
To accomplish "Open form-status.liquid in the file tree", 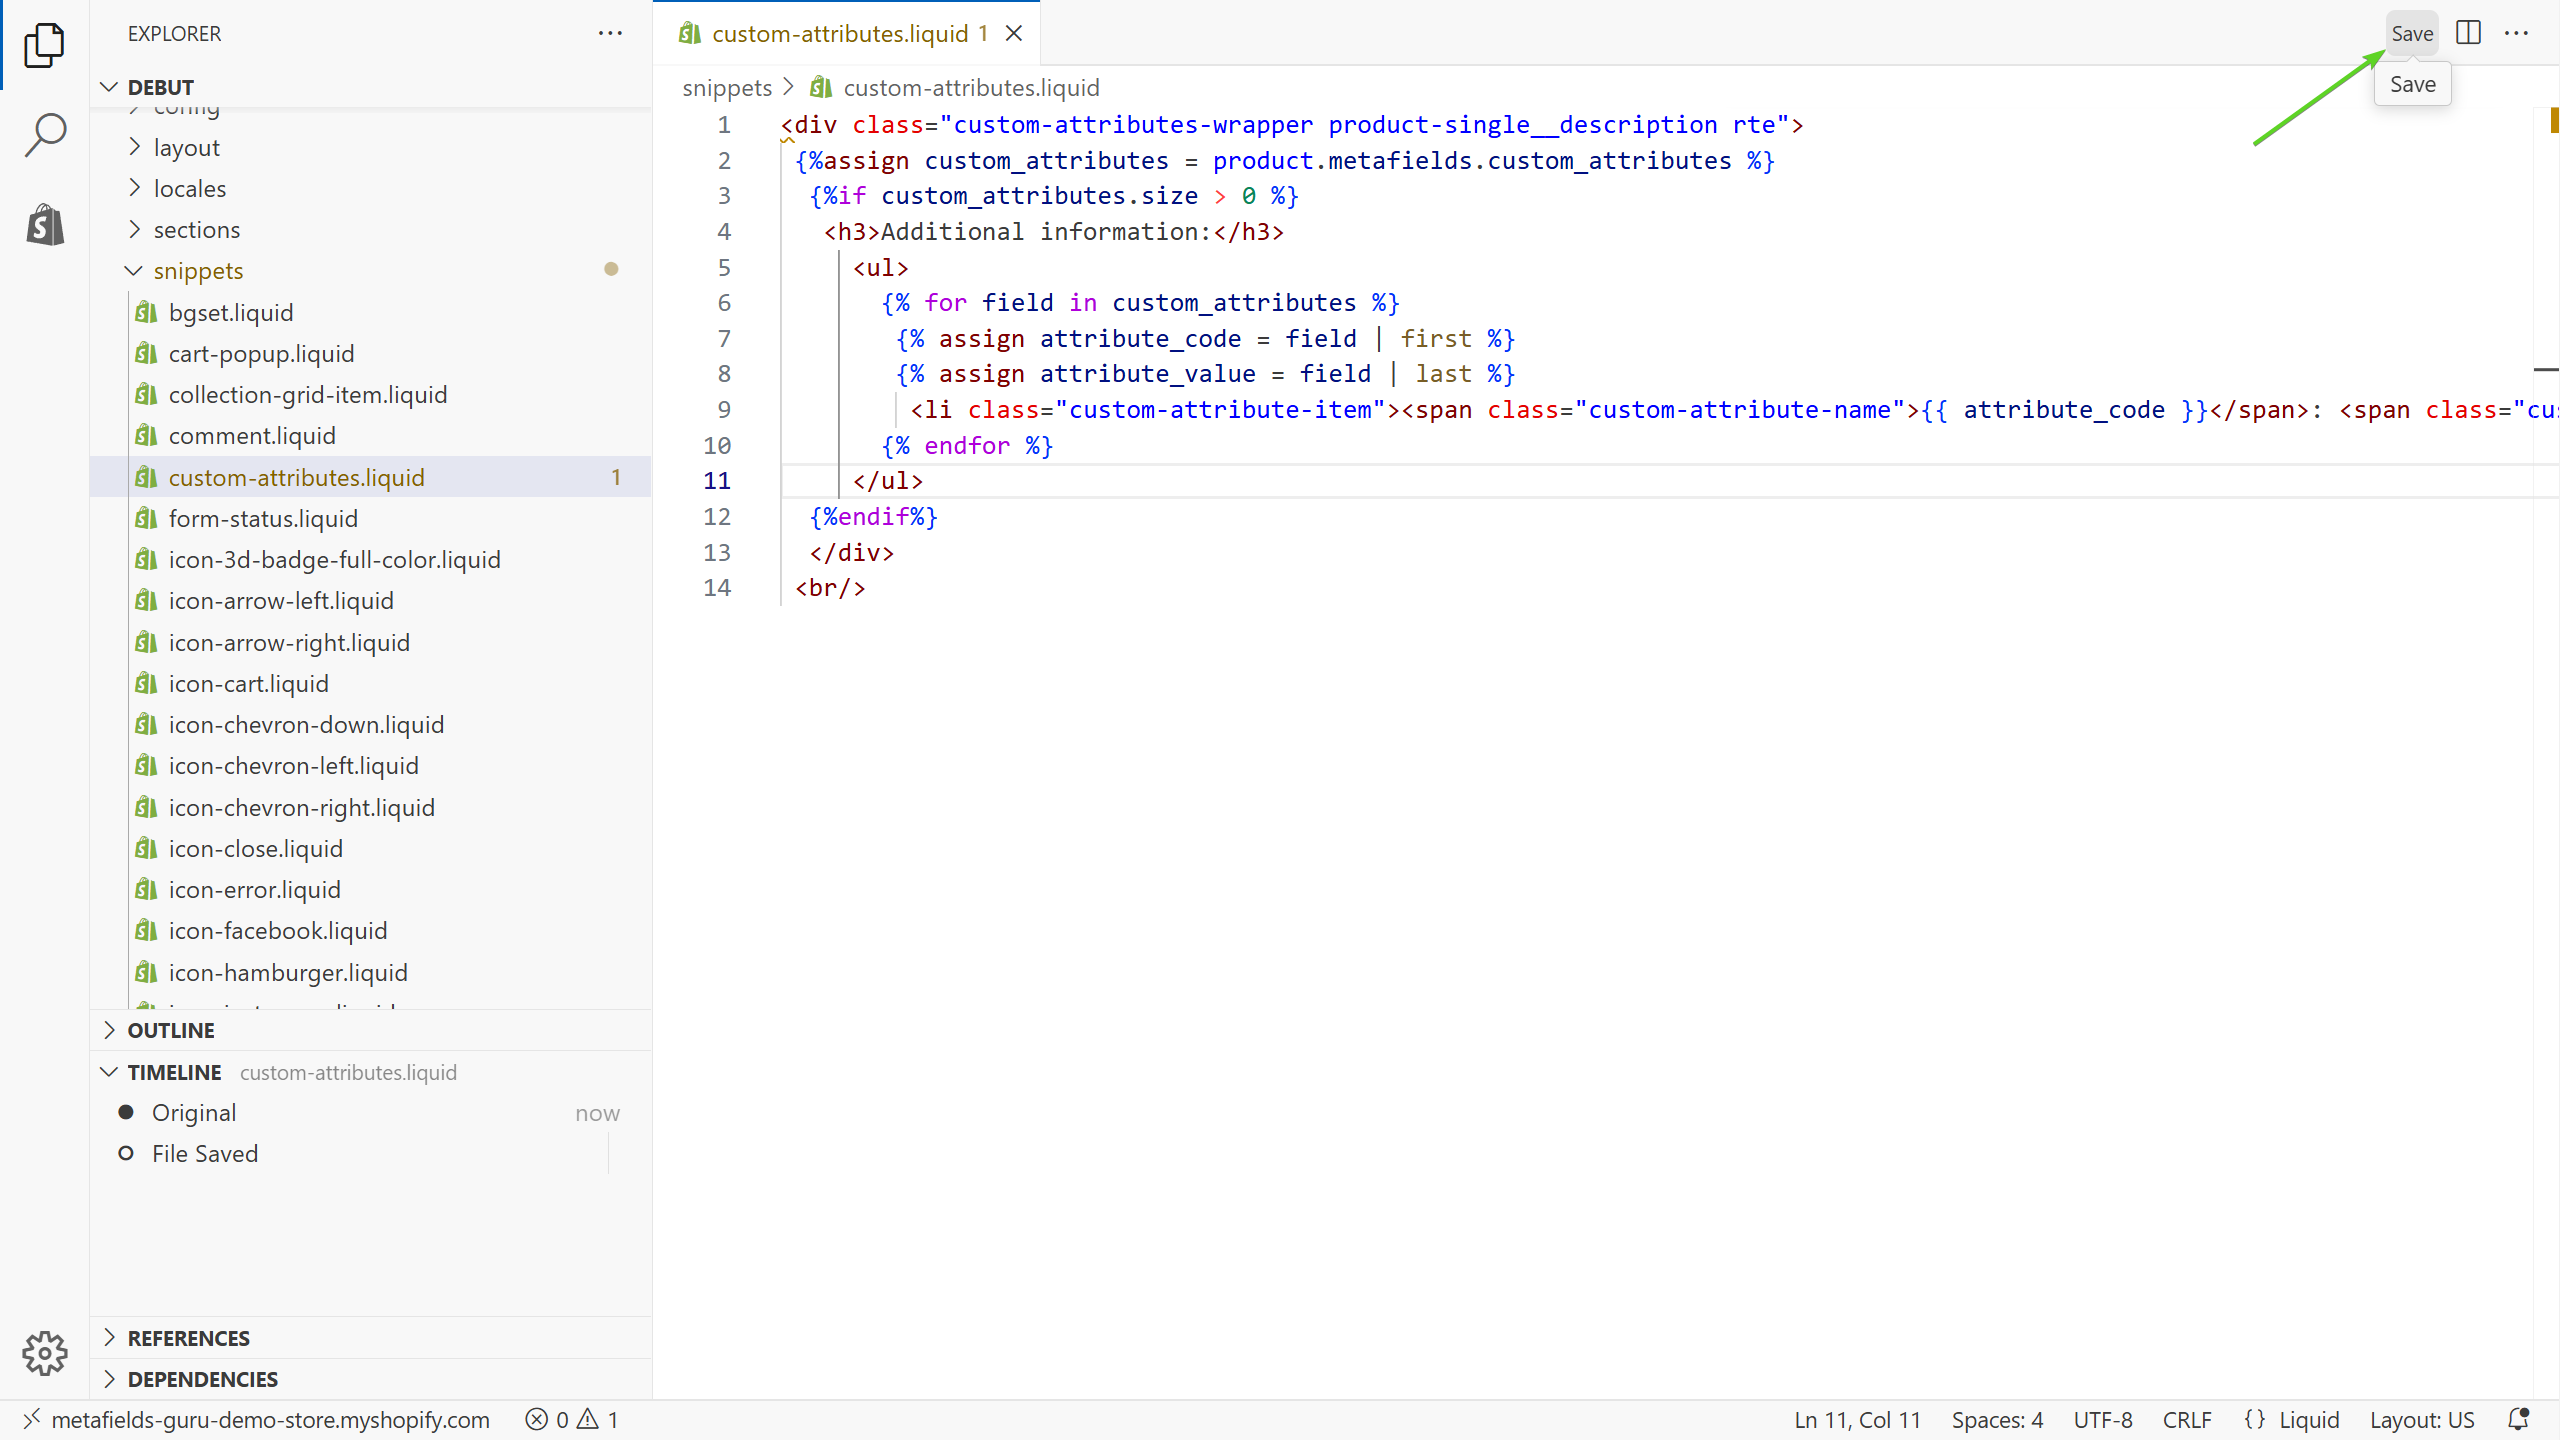I will point(263,519).
